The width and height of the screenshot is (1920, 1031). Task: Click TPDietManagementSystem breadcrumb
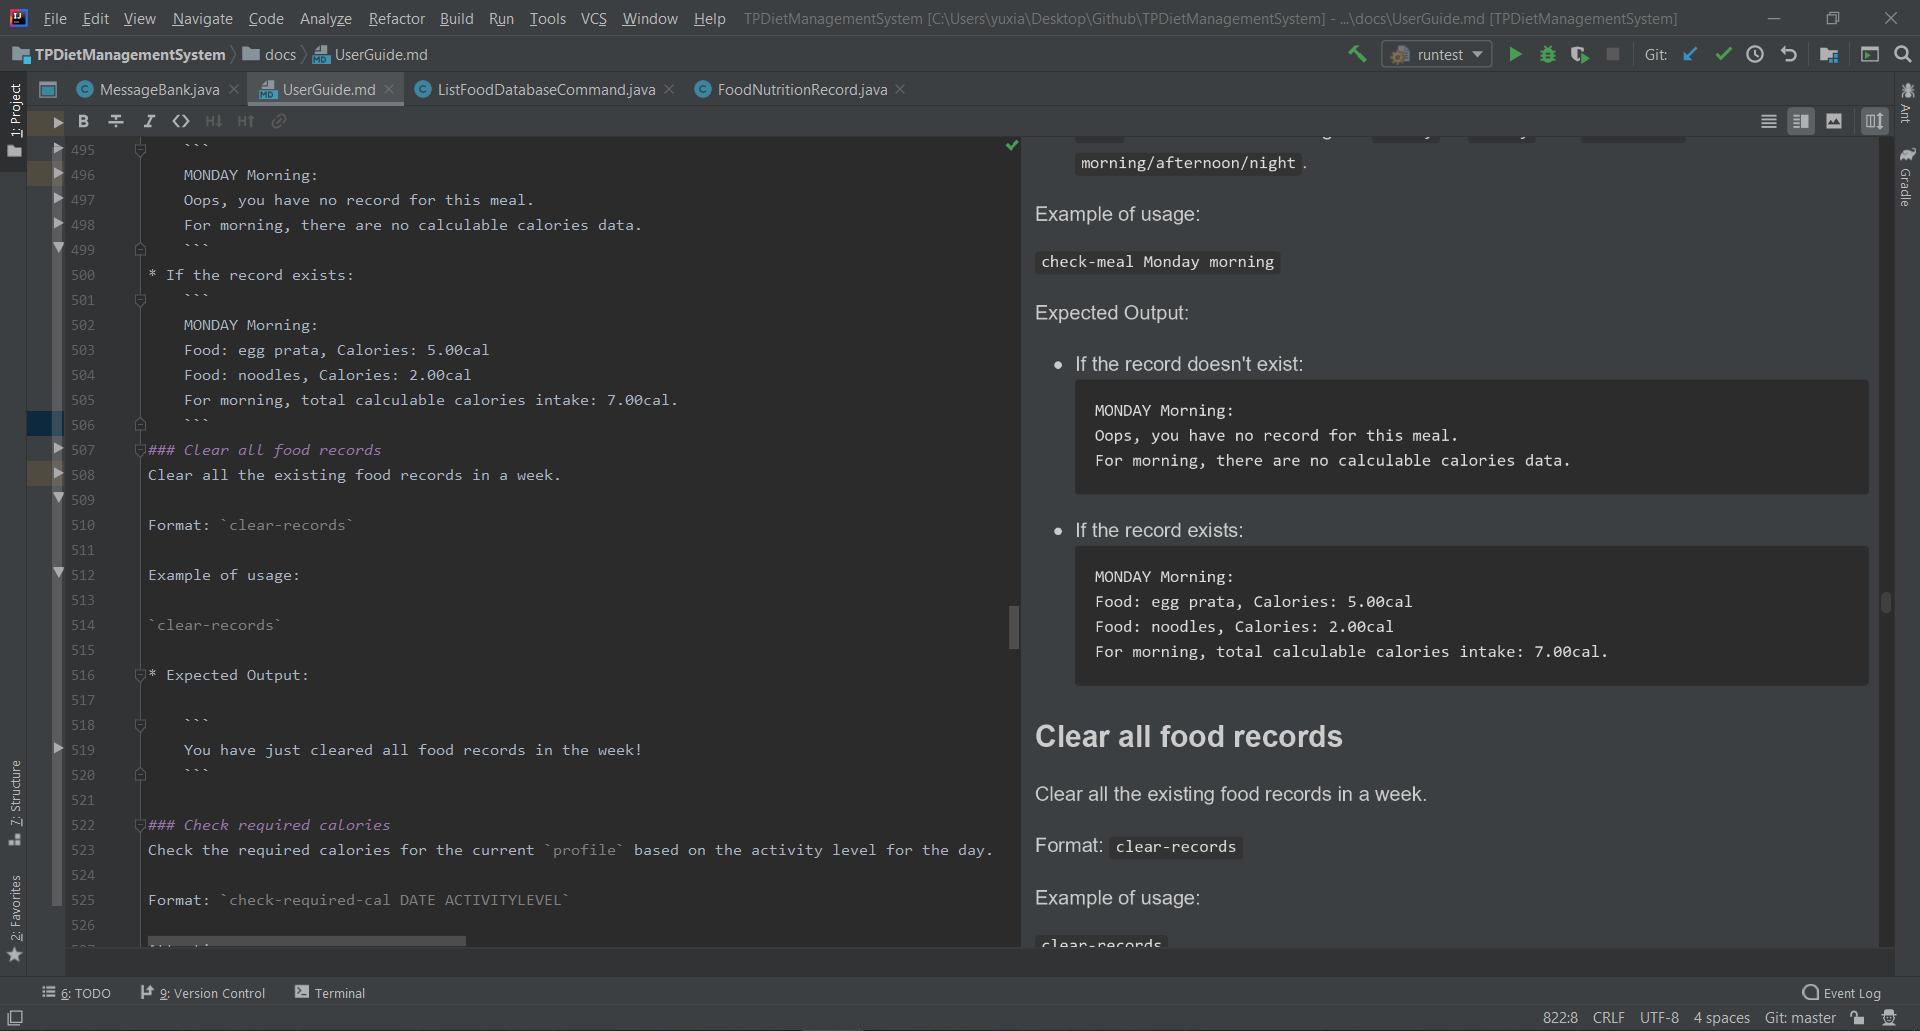pyautogui.click(x=120, y=54)
